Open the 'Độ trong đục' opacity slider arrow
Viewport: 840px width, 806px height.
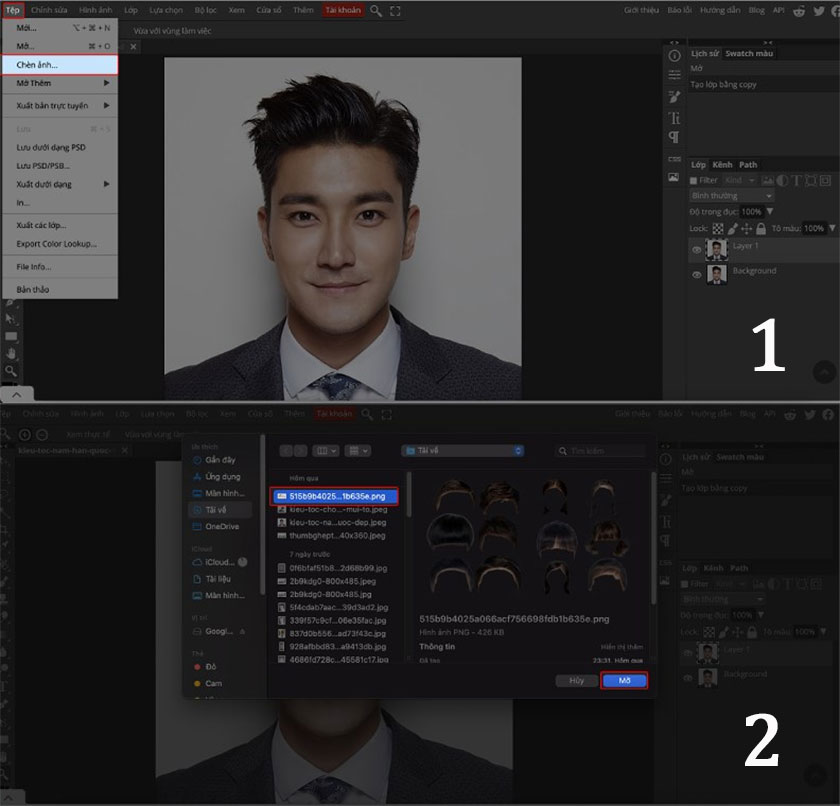(x=768, y=212)
